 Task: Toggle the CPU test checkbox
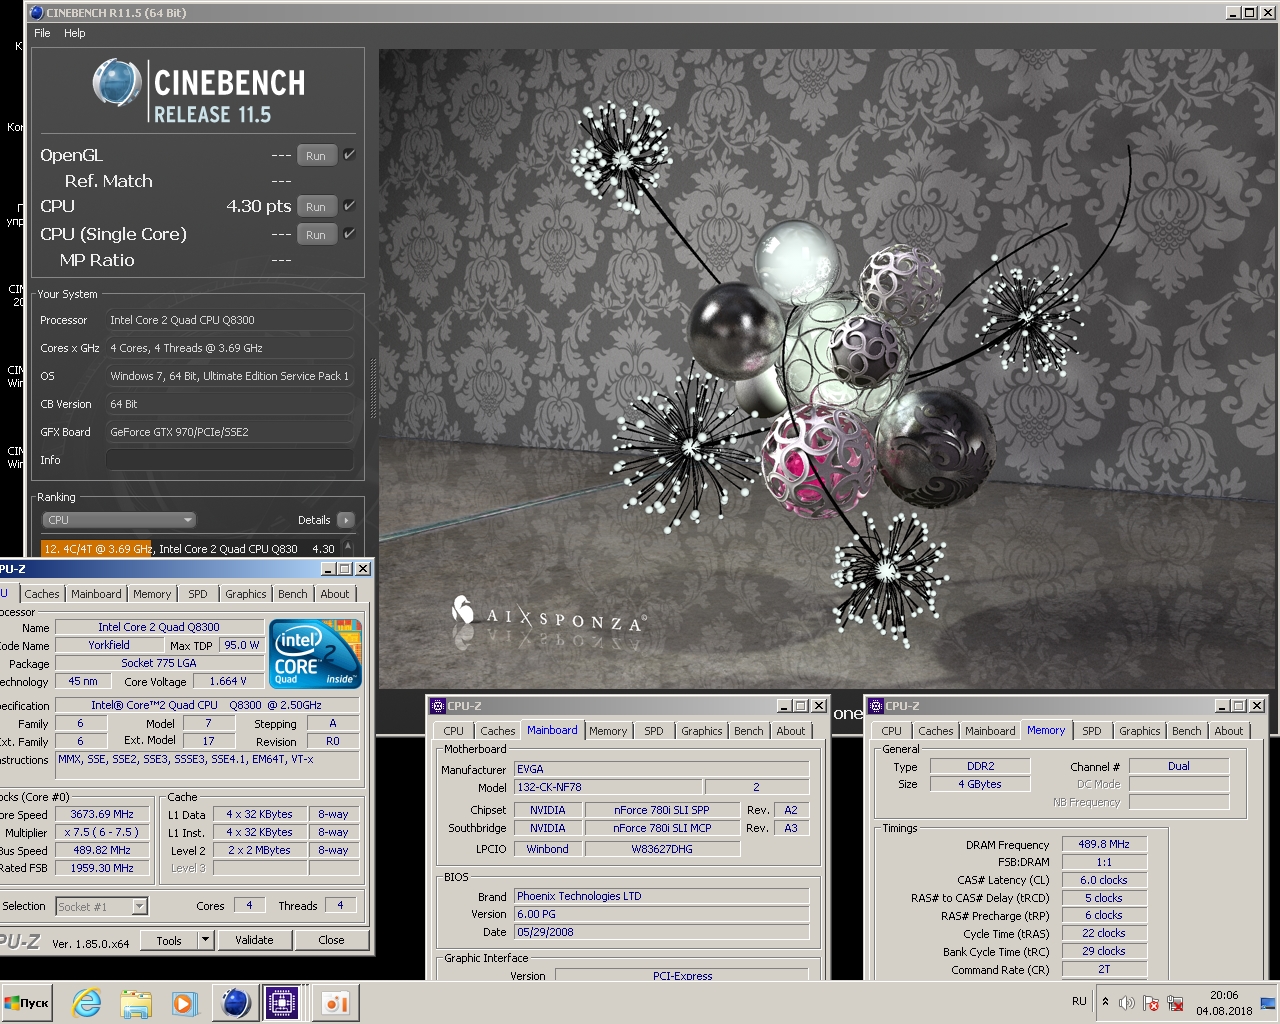point(349,206)
